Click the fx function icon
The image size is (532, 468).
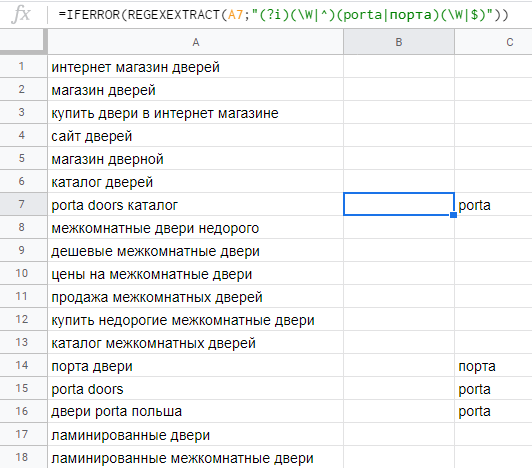[x=21, y=15]
